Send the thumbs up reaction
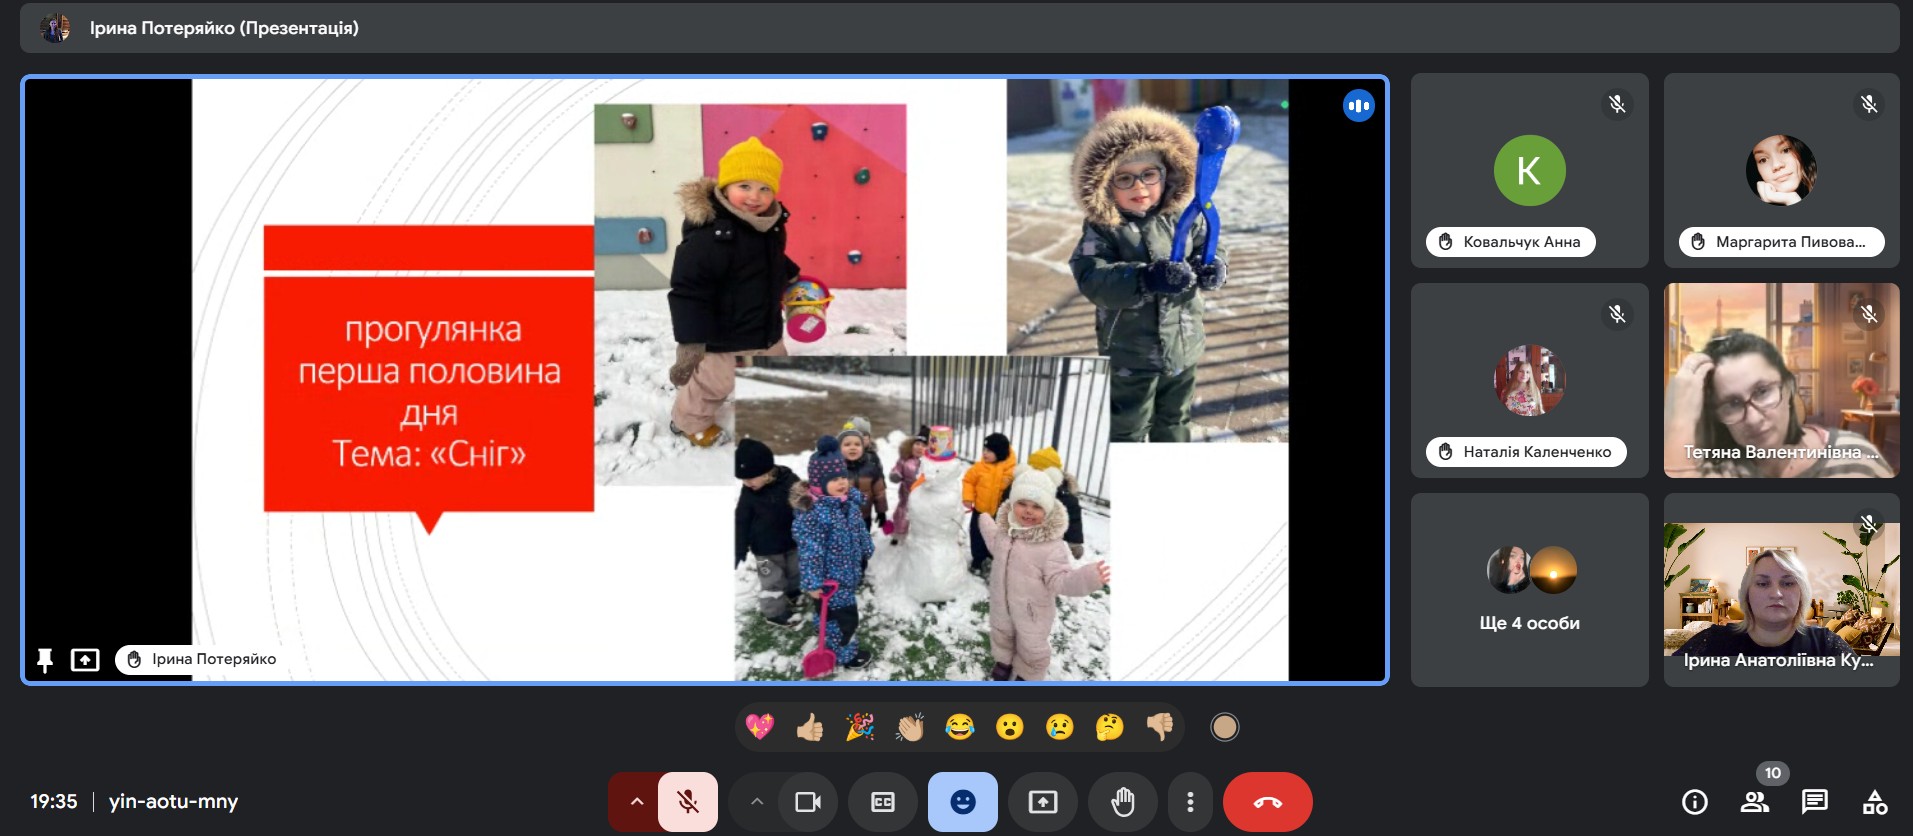The image size is (1913, 836). pos(810,727)
